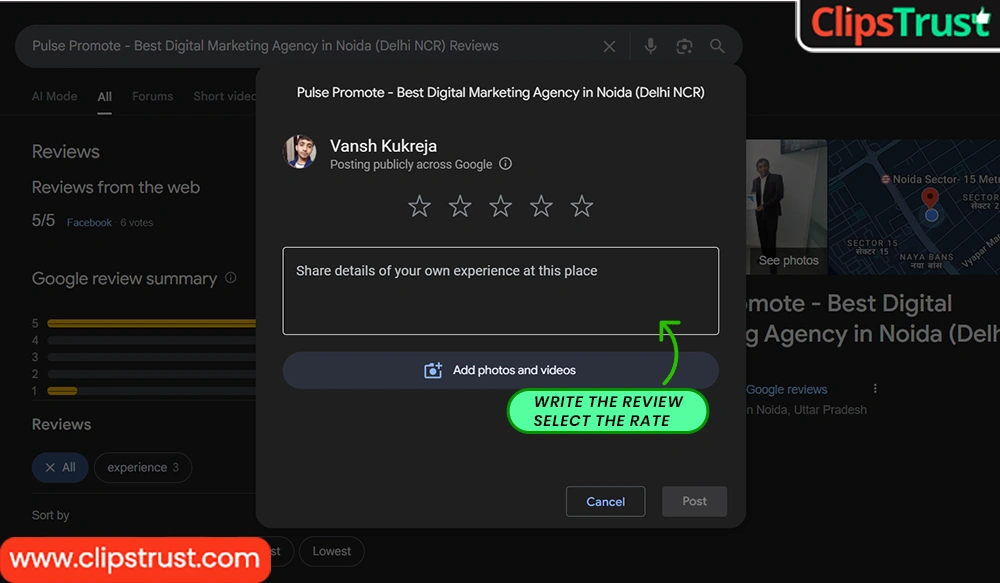The width and height of the screenshot is (1000, 583).
Task: Choose the Lowest sort option
Action: point(331,551)
